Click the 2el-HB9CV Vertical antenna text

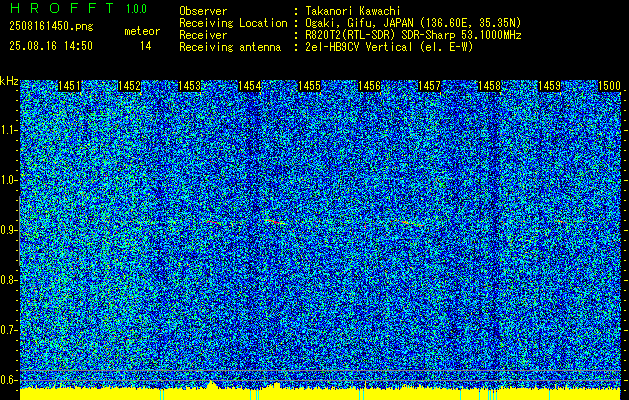(389, 47)
